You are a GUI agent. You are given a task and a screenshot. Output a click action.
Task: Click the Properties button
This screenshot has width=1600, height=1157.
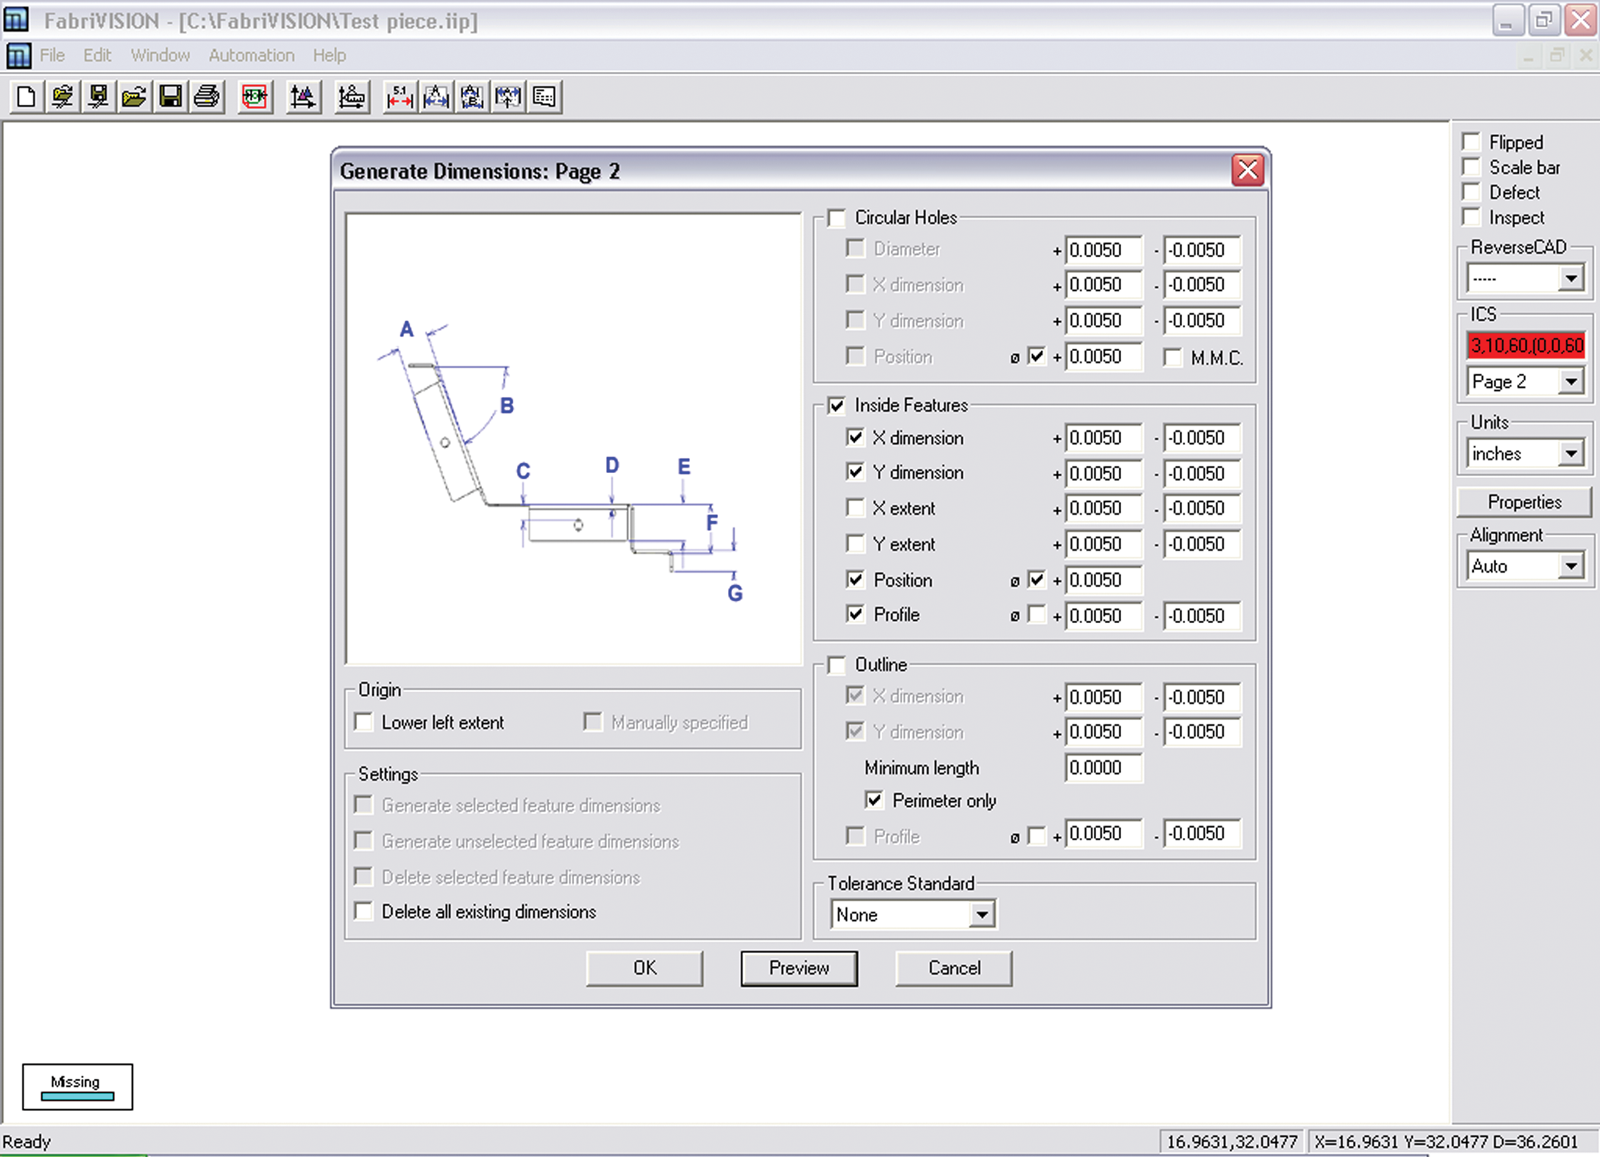(x=1524, y=502)
